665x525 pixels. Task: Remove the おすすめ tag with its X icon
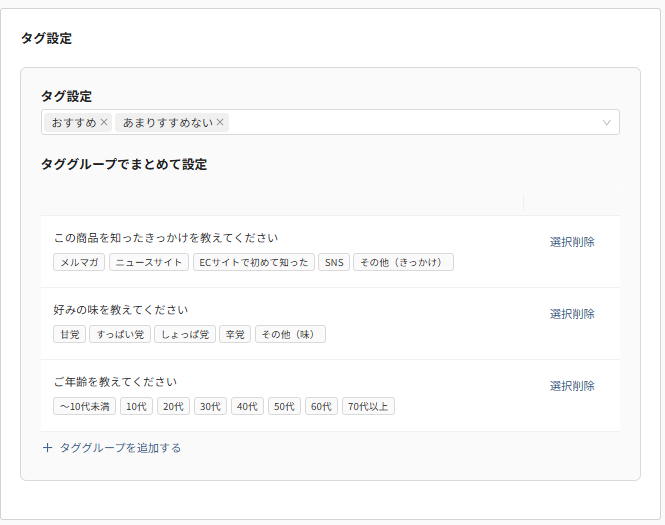pos(104,123)
